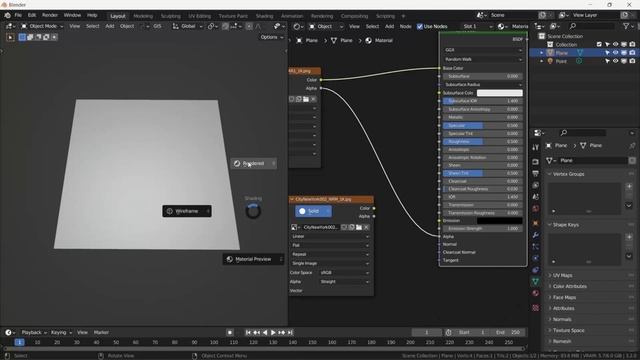Switch to the UV Editing workspace tab
Screen dimensions: 640x360
tap(200, 16)
